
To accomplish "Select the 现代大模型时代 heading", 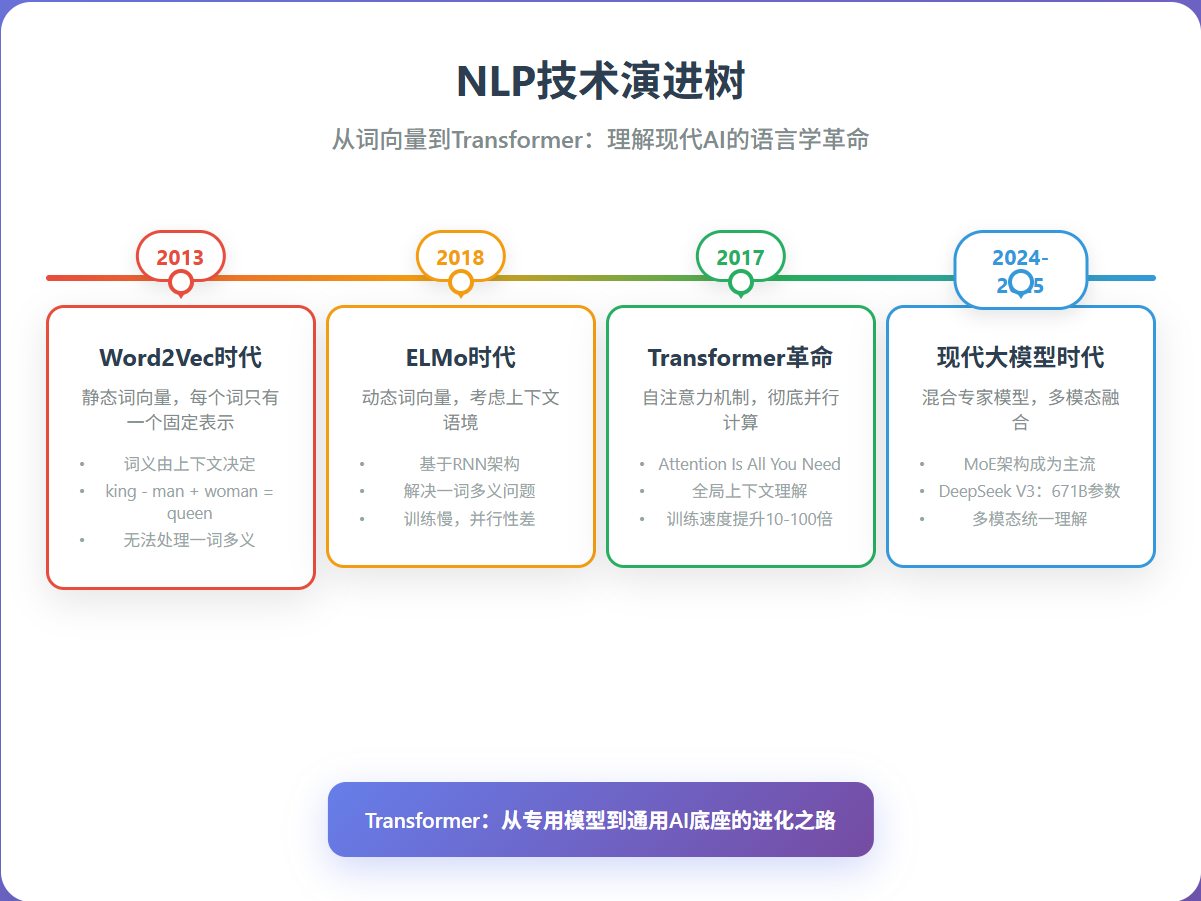I will (1020, 356).
